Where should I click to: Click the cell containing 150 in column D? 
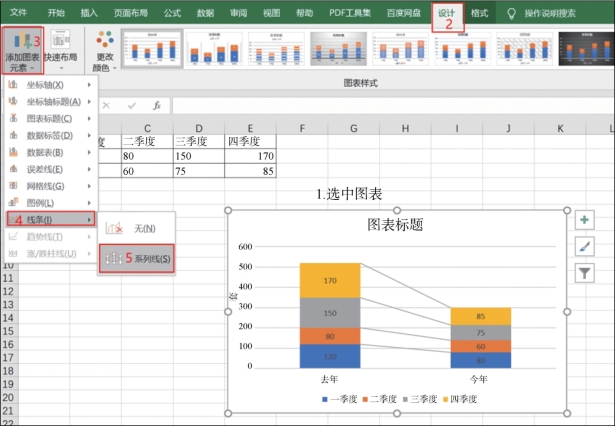click(x=199, y=156)
